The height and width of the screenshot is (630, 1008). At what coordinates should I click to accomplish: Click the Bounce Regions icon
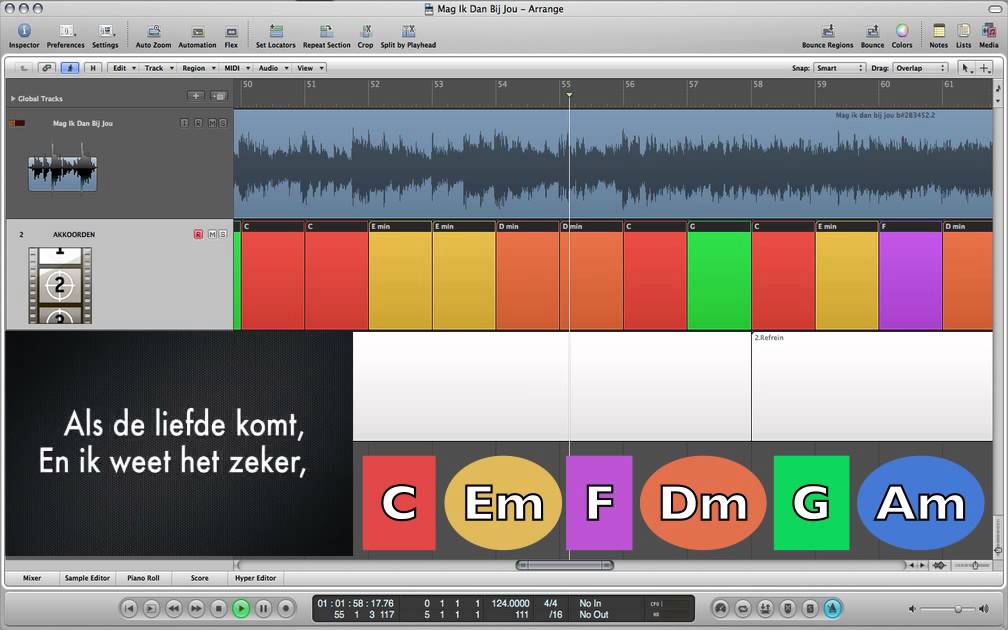827,35
